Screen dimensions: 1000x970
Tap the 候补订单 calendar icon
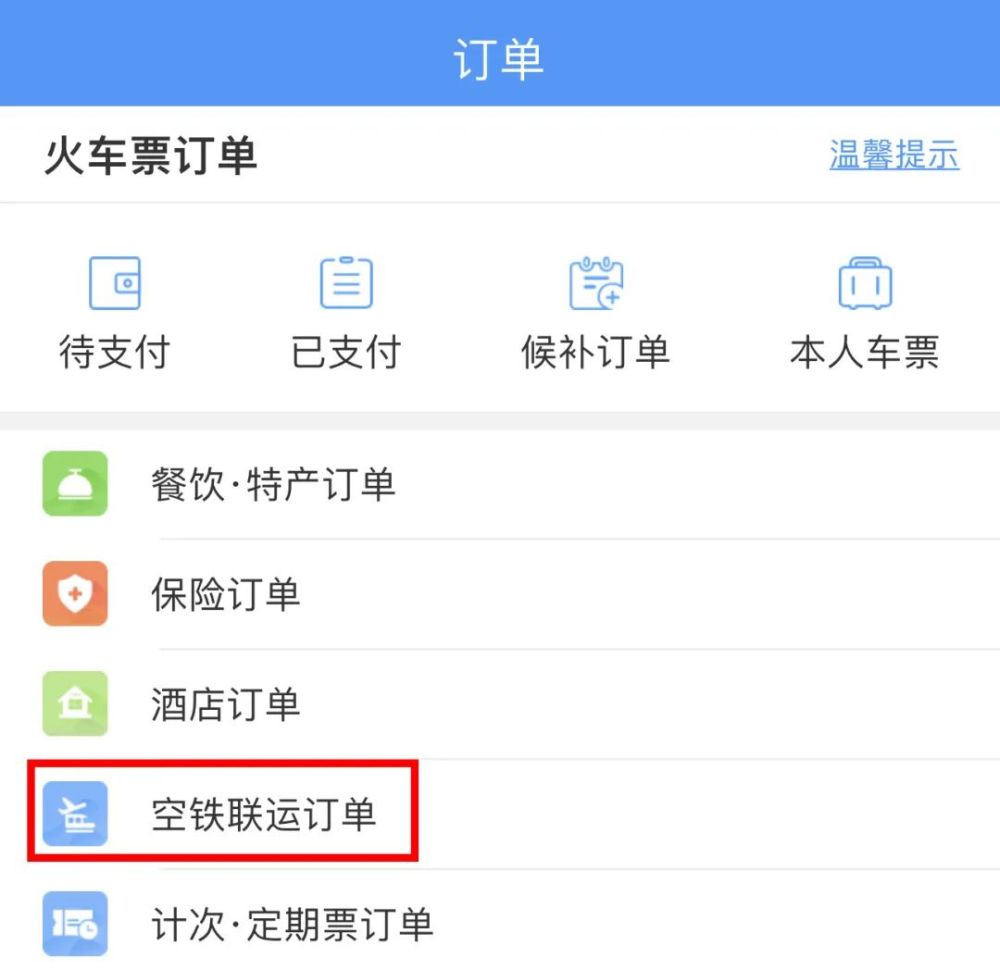point(595,283)
